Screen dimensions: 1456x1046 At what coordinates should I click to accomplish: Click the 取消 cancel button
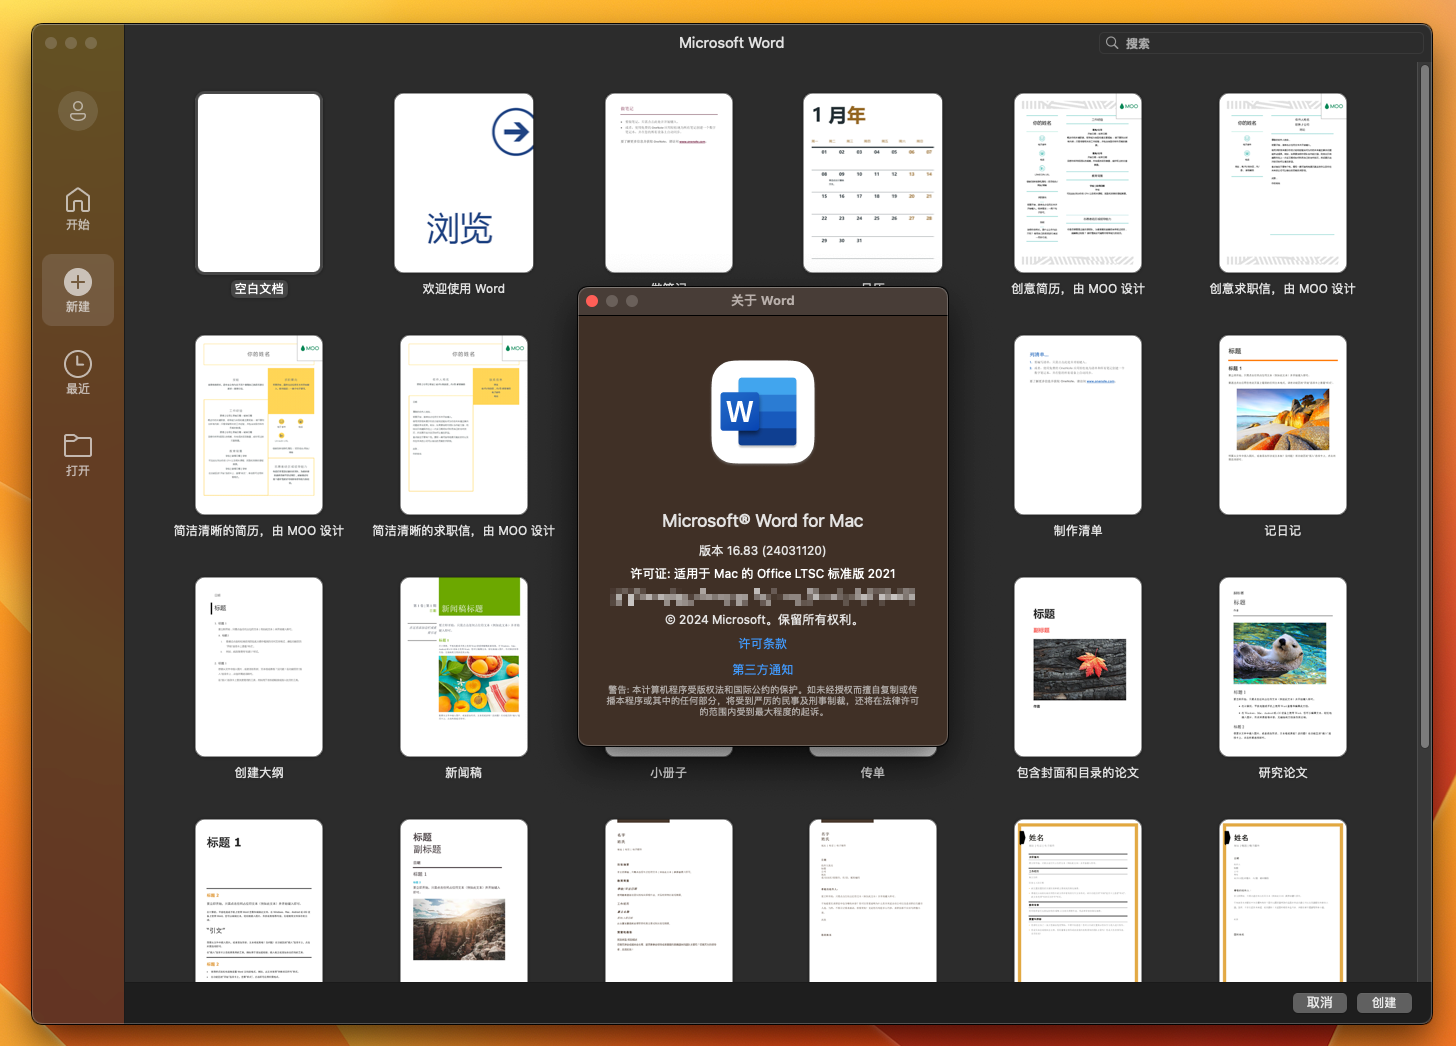click(1320, 1002)
